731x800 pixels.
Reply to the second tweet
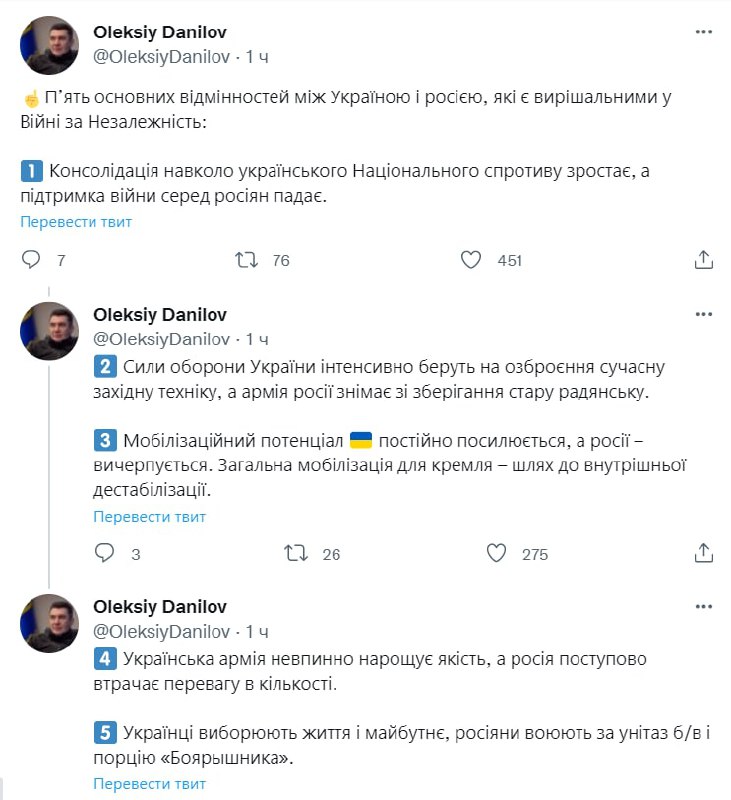pyautogui.click(x=105, y=554)
